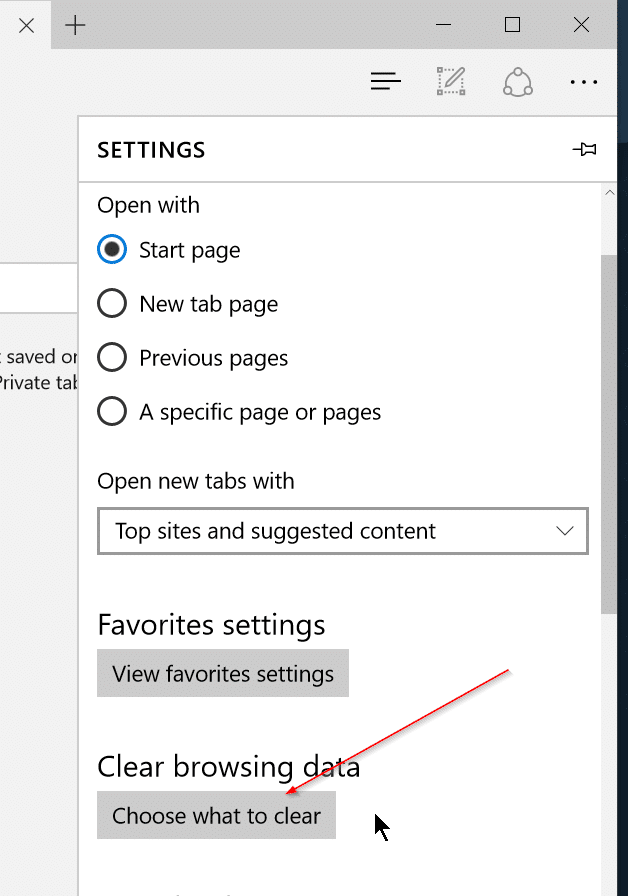Click the Favorites settings heading
Viewport: 628px width, 896px height.
click(211, 625)
